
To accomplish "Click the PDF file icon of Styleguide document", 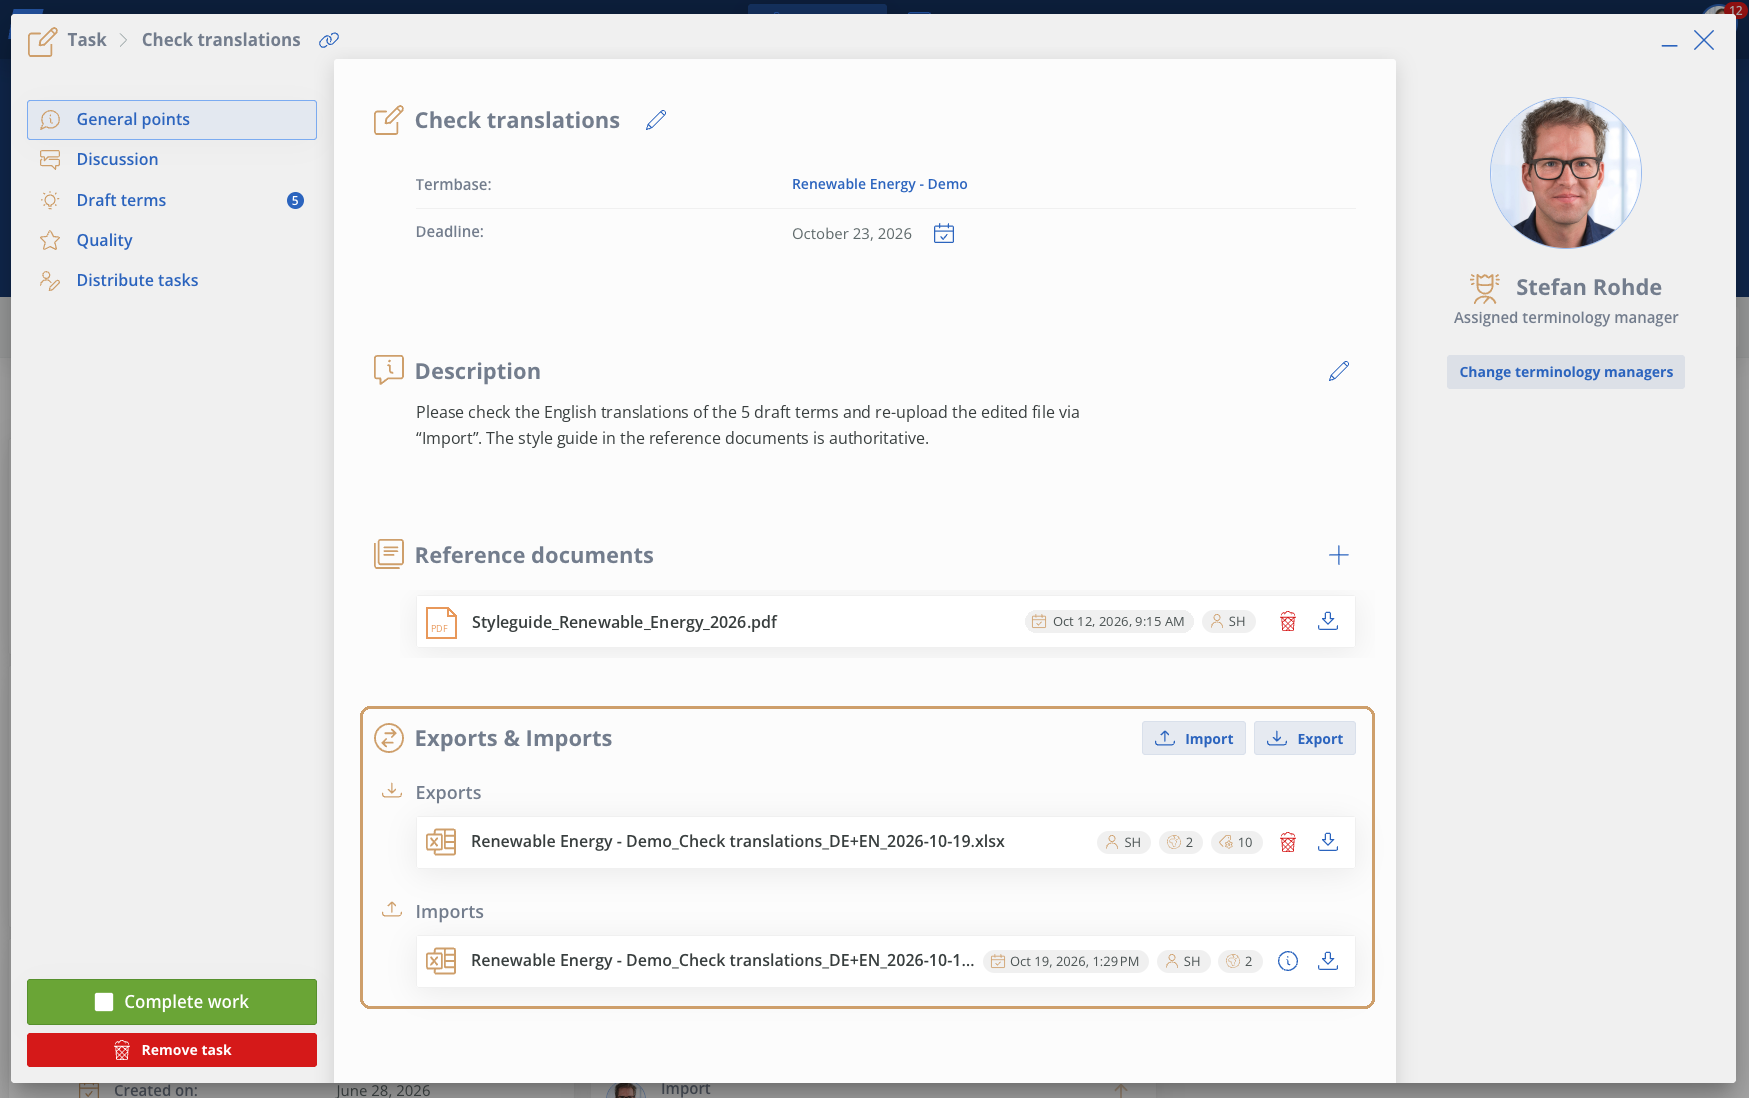I will (x=441, y=622).
